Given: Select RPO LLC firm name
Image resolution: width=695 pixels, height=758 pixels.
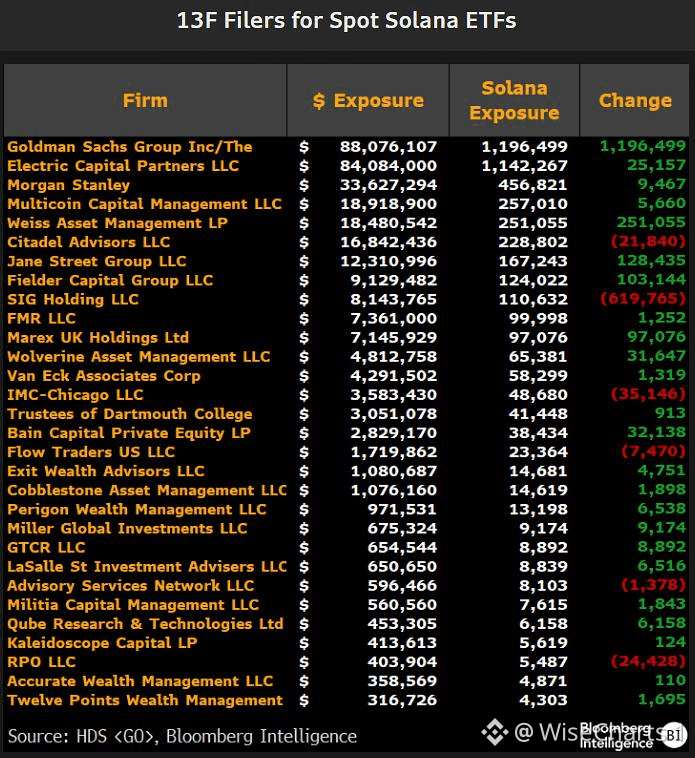Looking at the screenshot, I should 41,662.
